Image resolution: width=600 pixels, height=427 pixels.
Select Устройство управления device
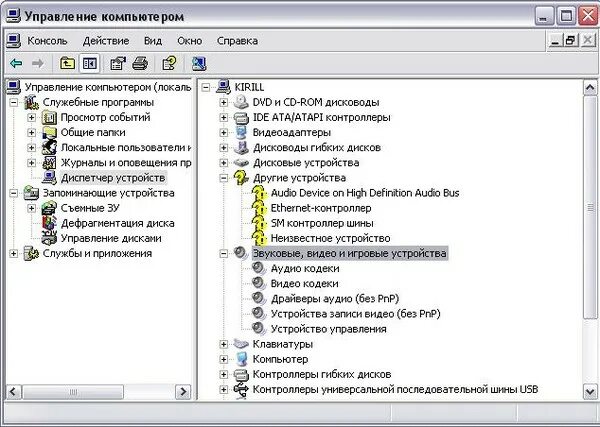(328, 329)
